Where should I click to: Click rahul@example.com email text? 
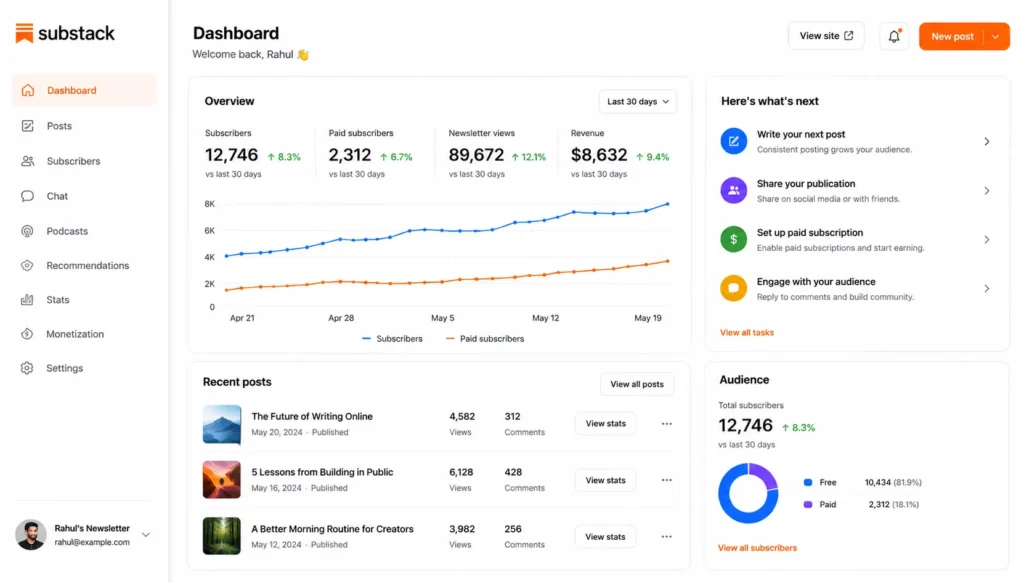[92, 542]
